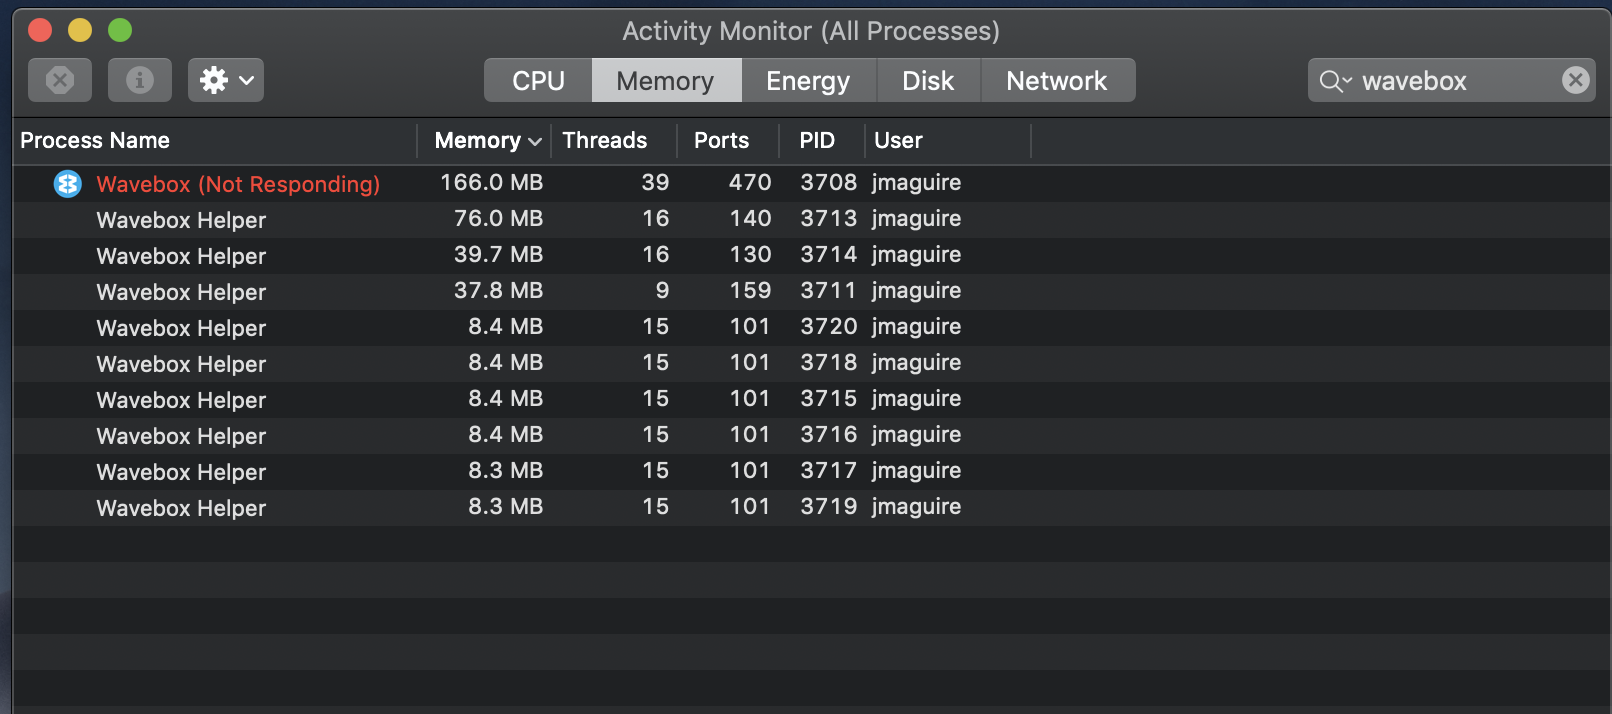
Task: Select Wavebox Helper with PID 3720
Action: click(x=811, y=328)
